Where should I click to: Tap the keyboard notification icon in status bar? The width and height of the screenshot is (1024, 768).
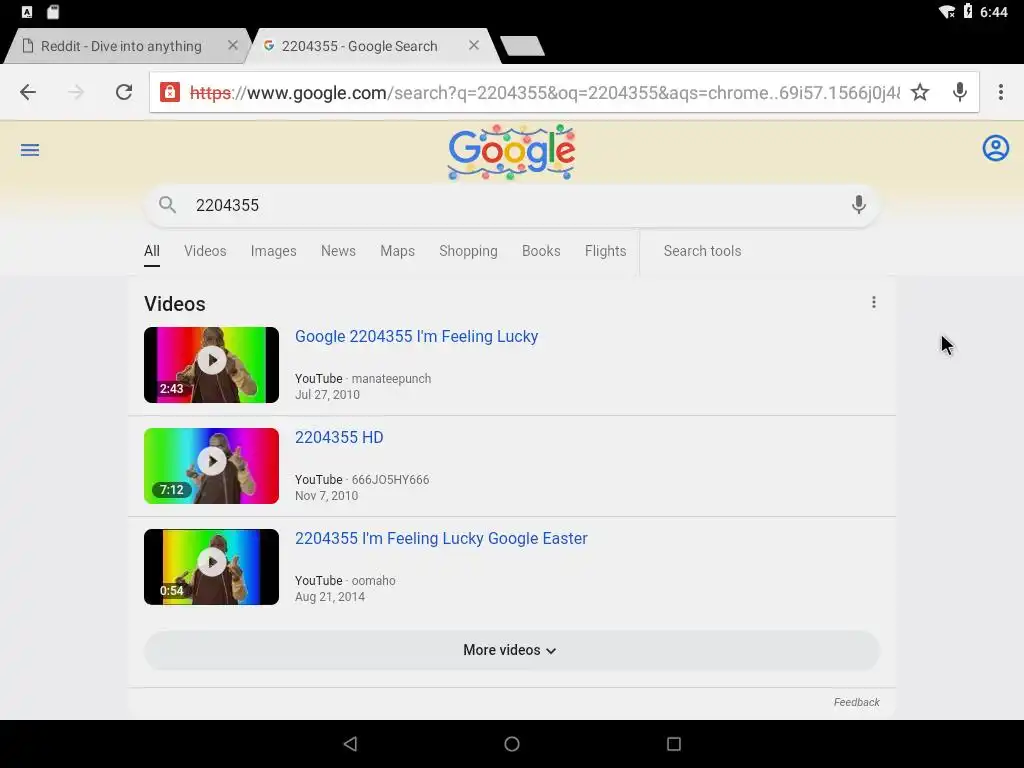click(x=27, y=12)
